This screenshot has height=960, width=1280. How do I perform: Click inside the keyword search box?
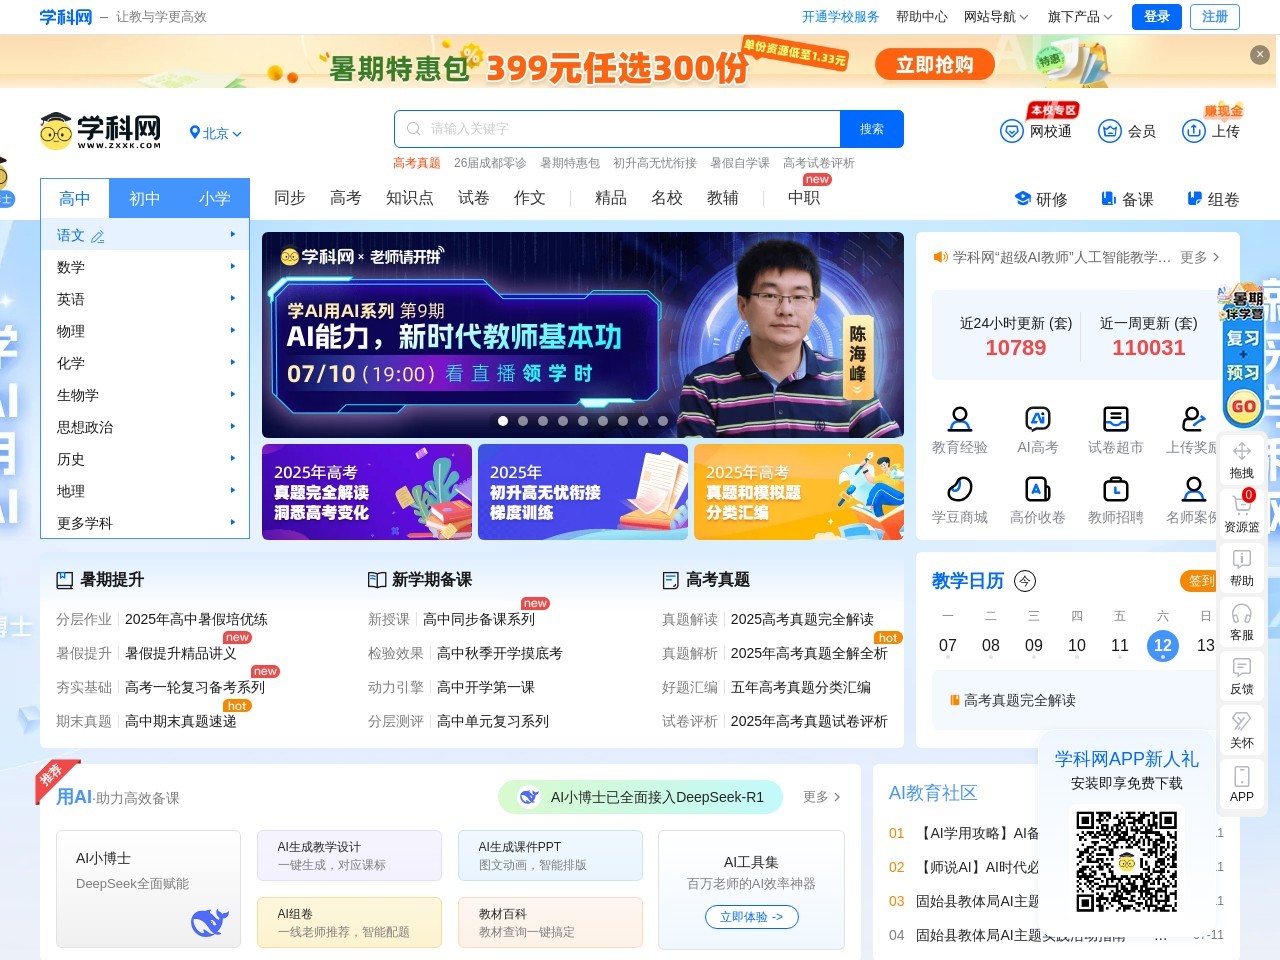[620, 128]
